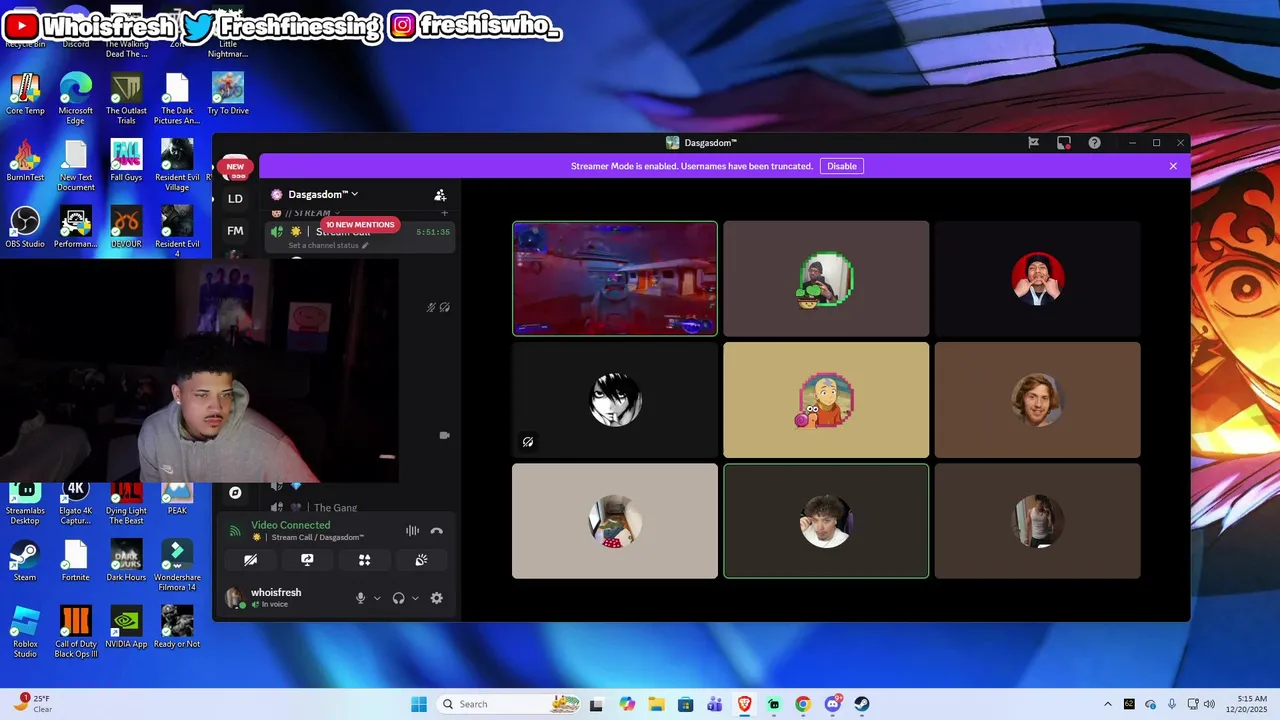Click the Video Connected status label
Image resolution: width=1280 pixels, height=720 pixels.
tap(290, 525)
